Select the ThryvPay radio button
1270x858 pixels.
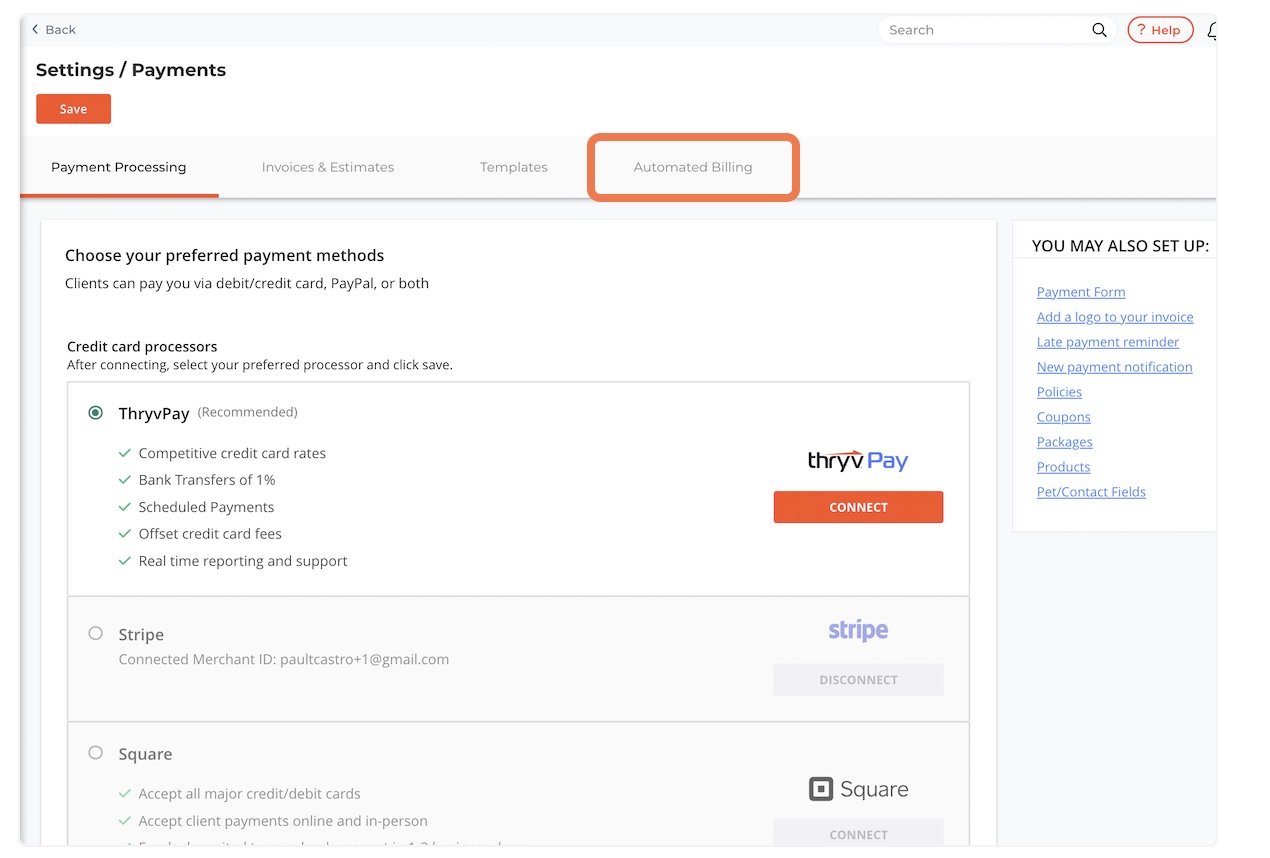[95, 412]
